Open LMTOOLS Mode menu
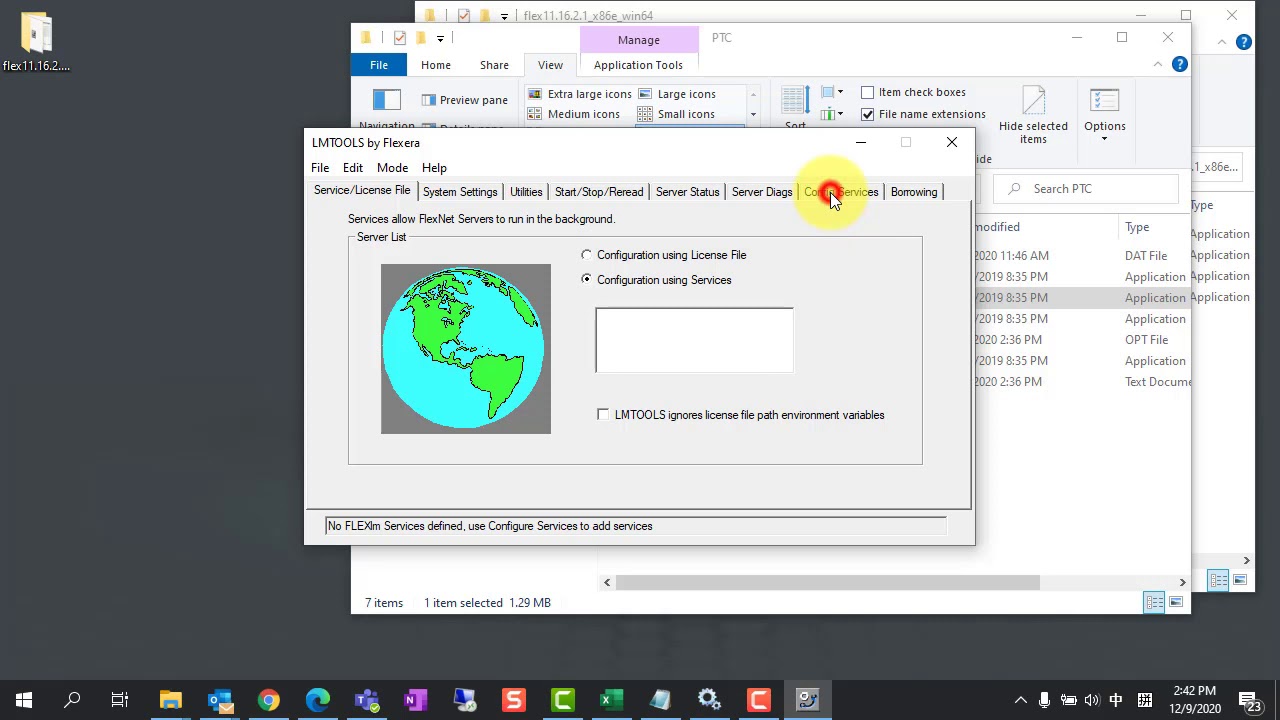Viewport: 1280px width, 720px height. pos(392,168)
